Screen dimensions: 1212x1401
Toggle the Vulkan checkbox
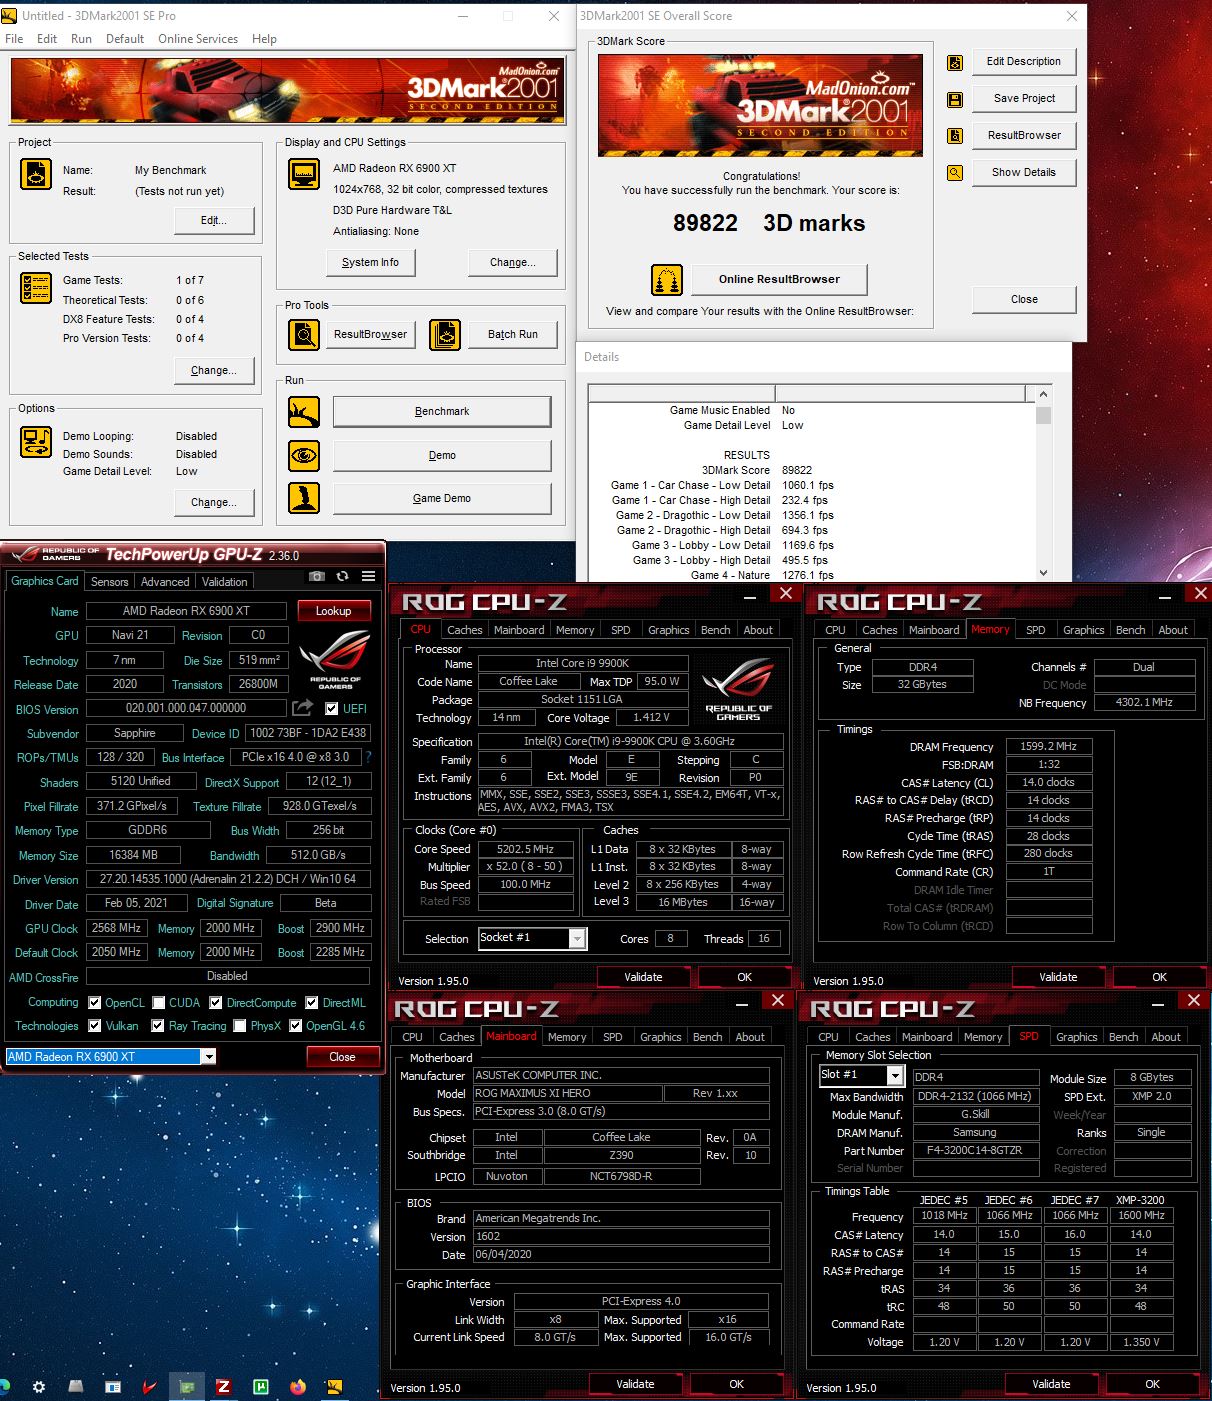click(x=95, y=1026)
